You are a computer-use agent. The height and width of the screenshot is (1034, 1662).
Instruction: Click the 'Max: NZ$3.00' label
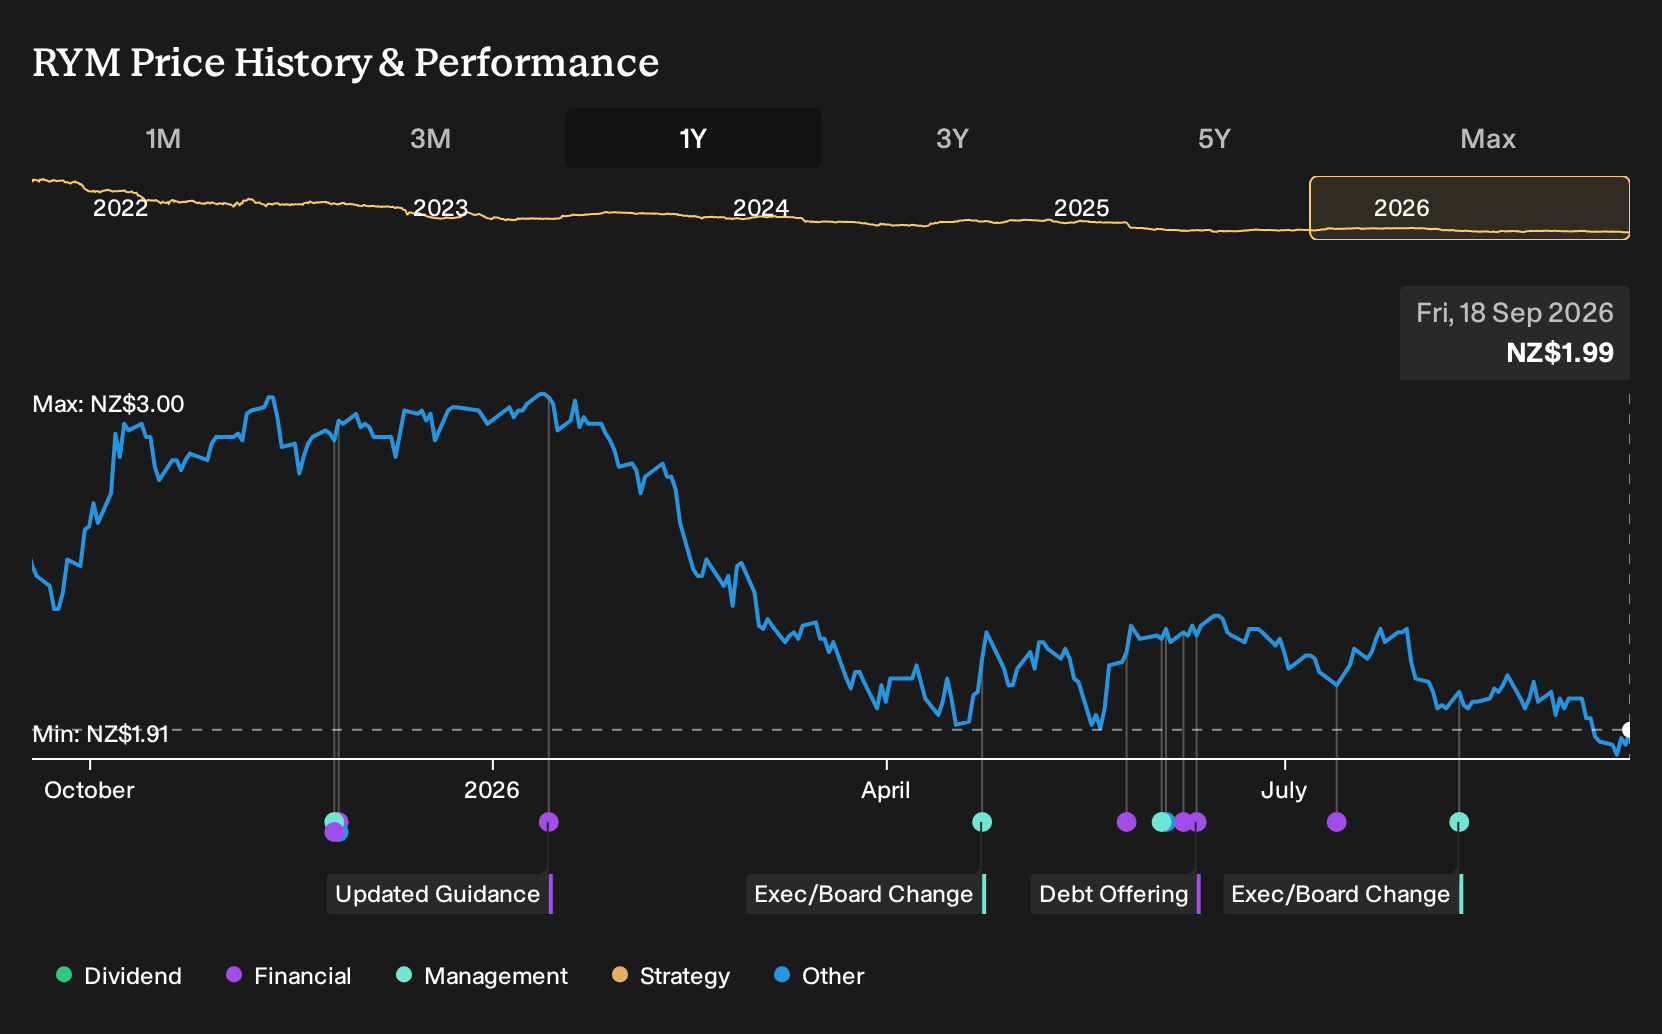pyautogui.click(x=108, y=404)
